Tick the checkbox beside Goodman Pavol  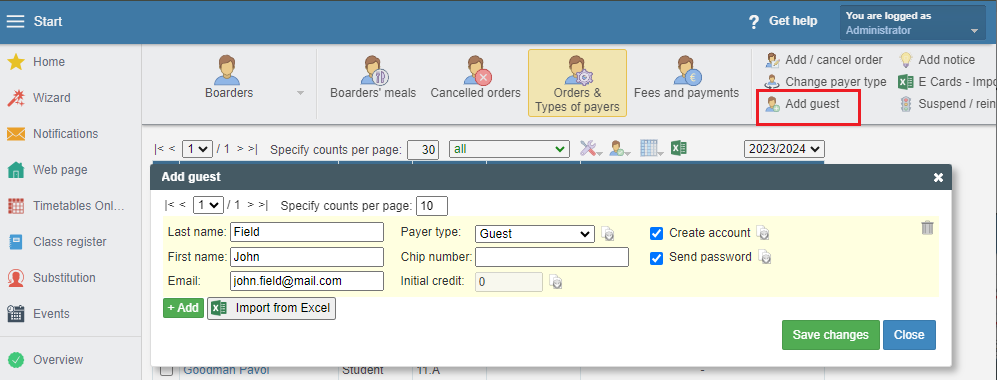pyautogui.click(x=167, y=370)
